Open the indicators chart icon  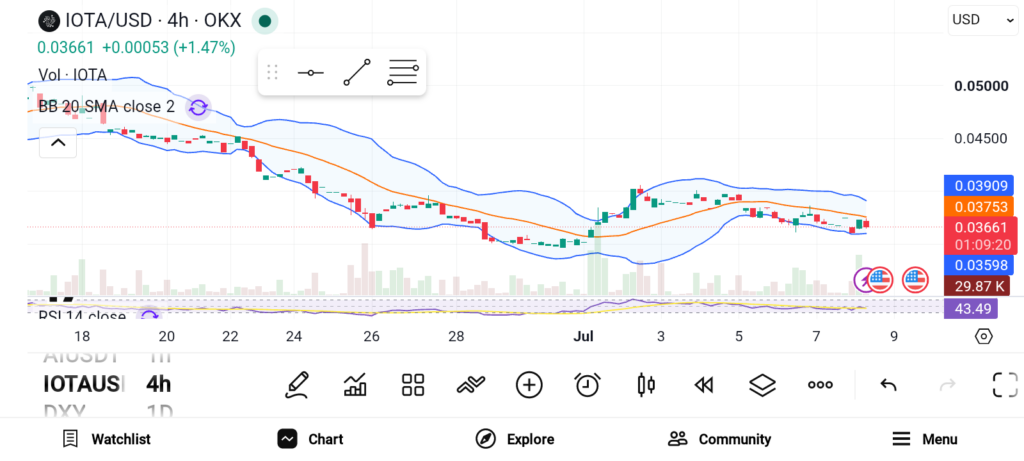click(x=355, y=385)
